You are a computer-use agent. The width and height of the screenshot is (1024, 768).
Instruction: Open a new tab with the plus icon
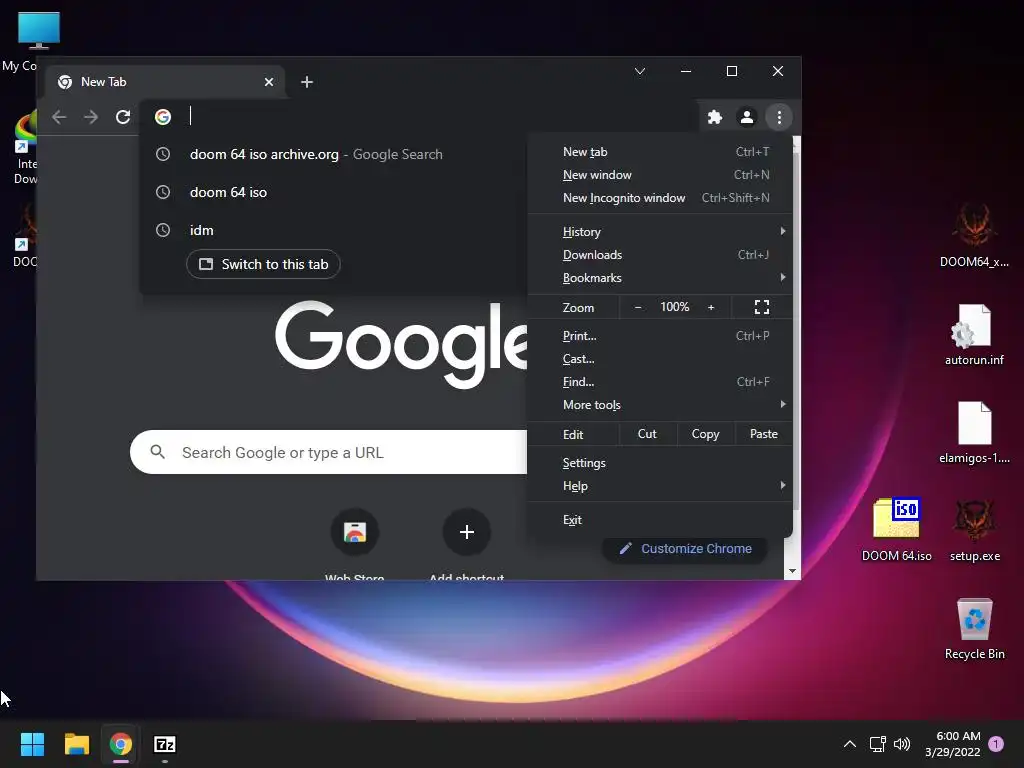(x=306, y=82)
